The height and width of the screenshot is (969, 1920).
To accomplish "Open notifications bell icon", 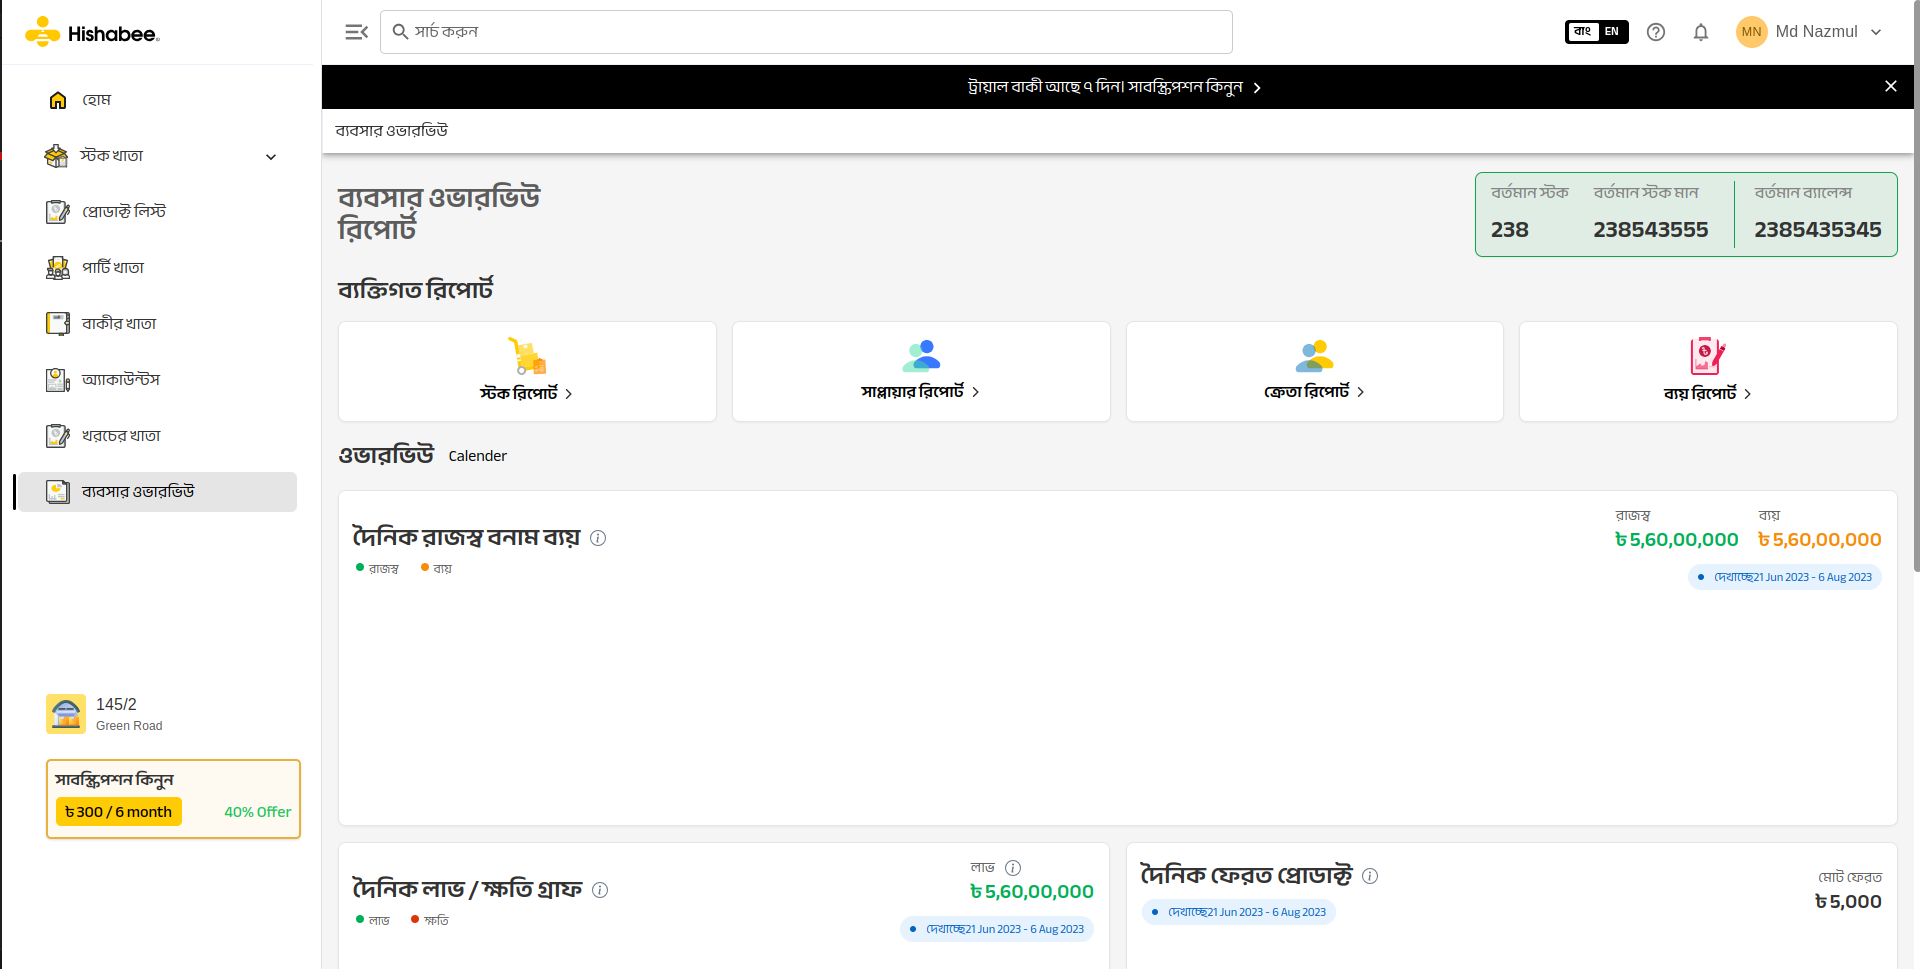I will 1700,32.
